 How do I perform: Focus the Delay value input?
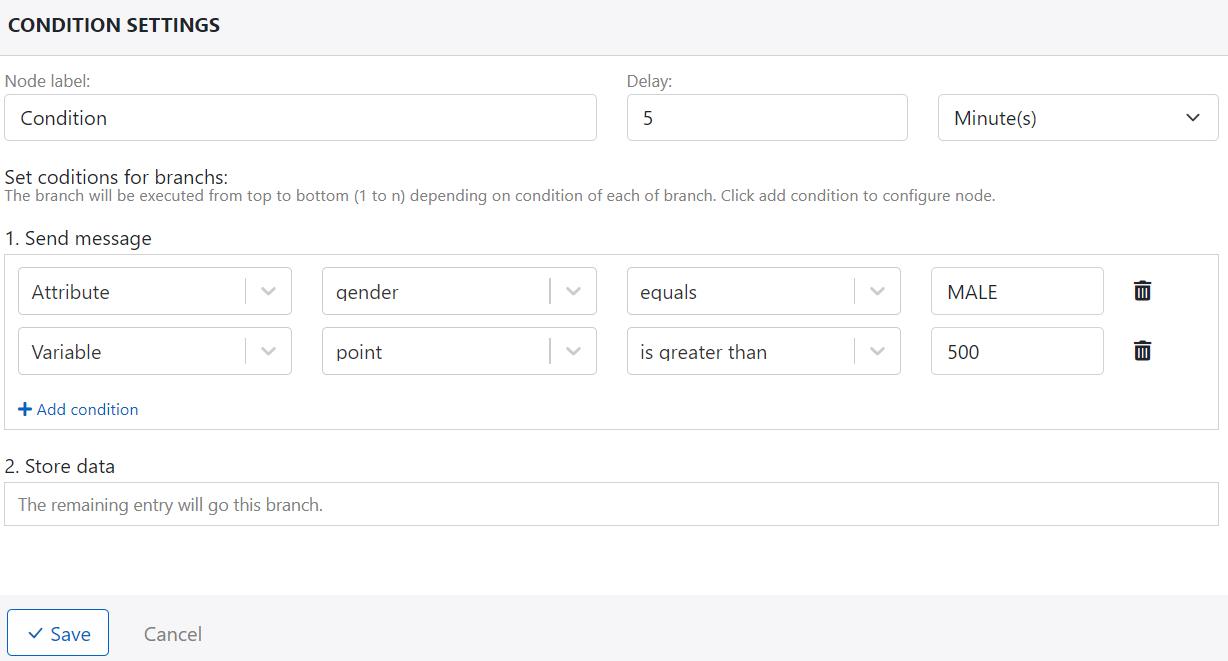(766, 118)
